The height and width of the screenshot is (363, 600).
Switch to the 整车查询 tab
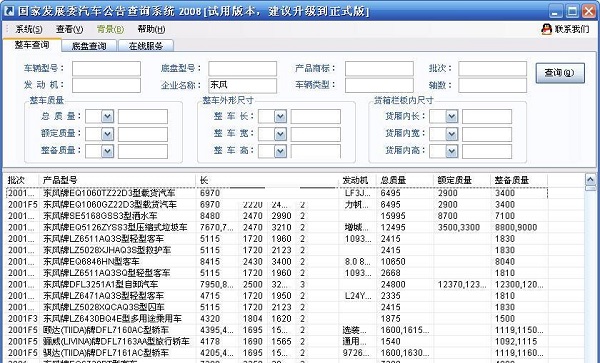tap(32, 45)
